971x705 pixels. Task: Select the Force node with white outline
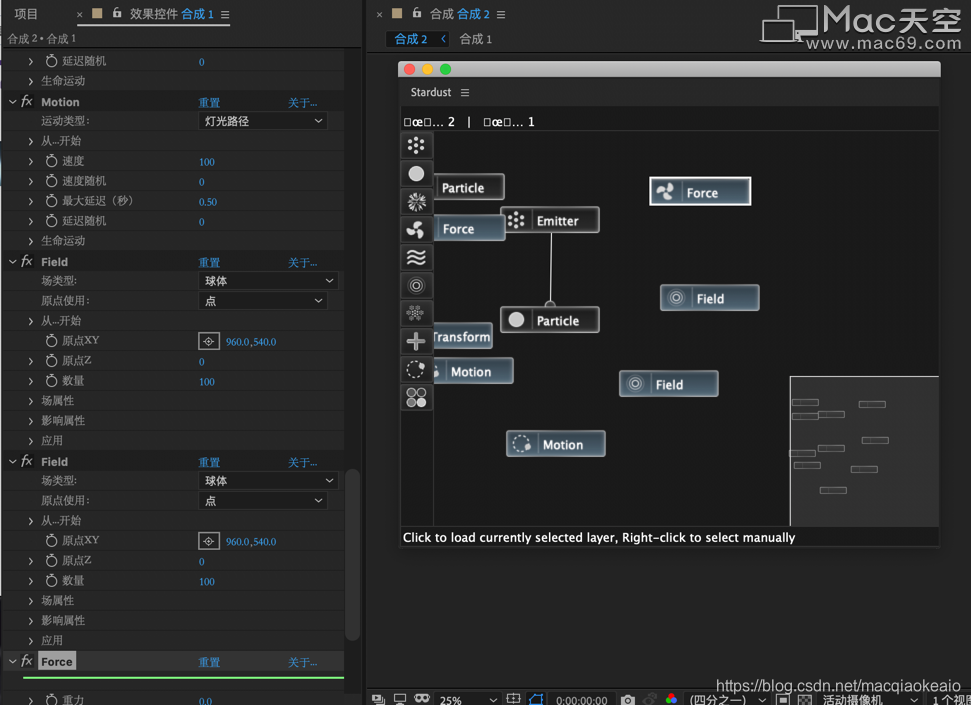click(x=700, y=191)
